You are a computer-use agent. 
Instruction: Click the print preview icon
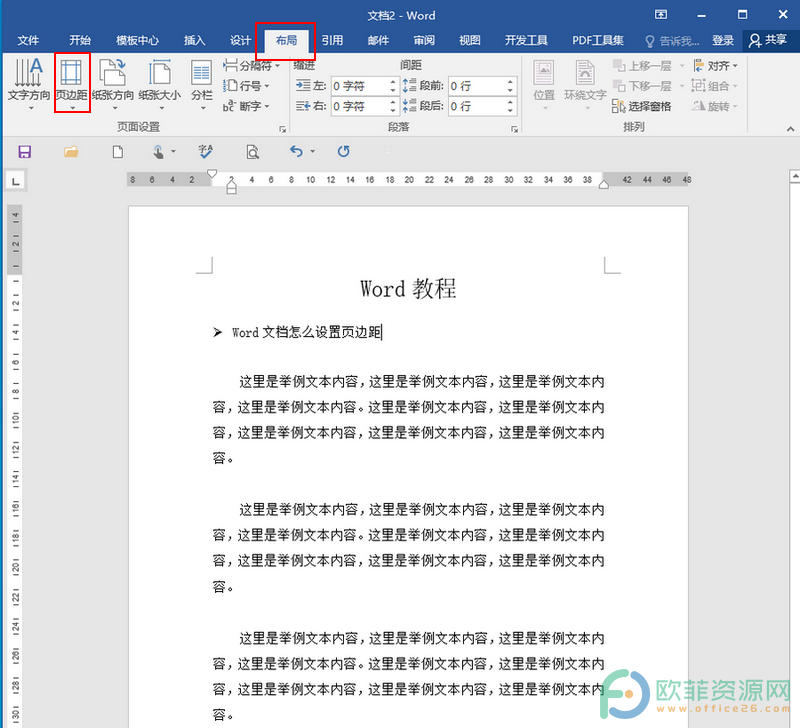click(253, 152)
